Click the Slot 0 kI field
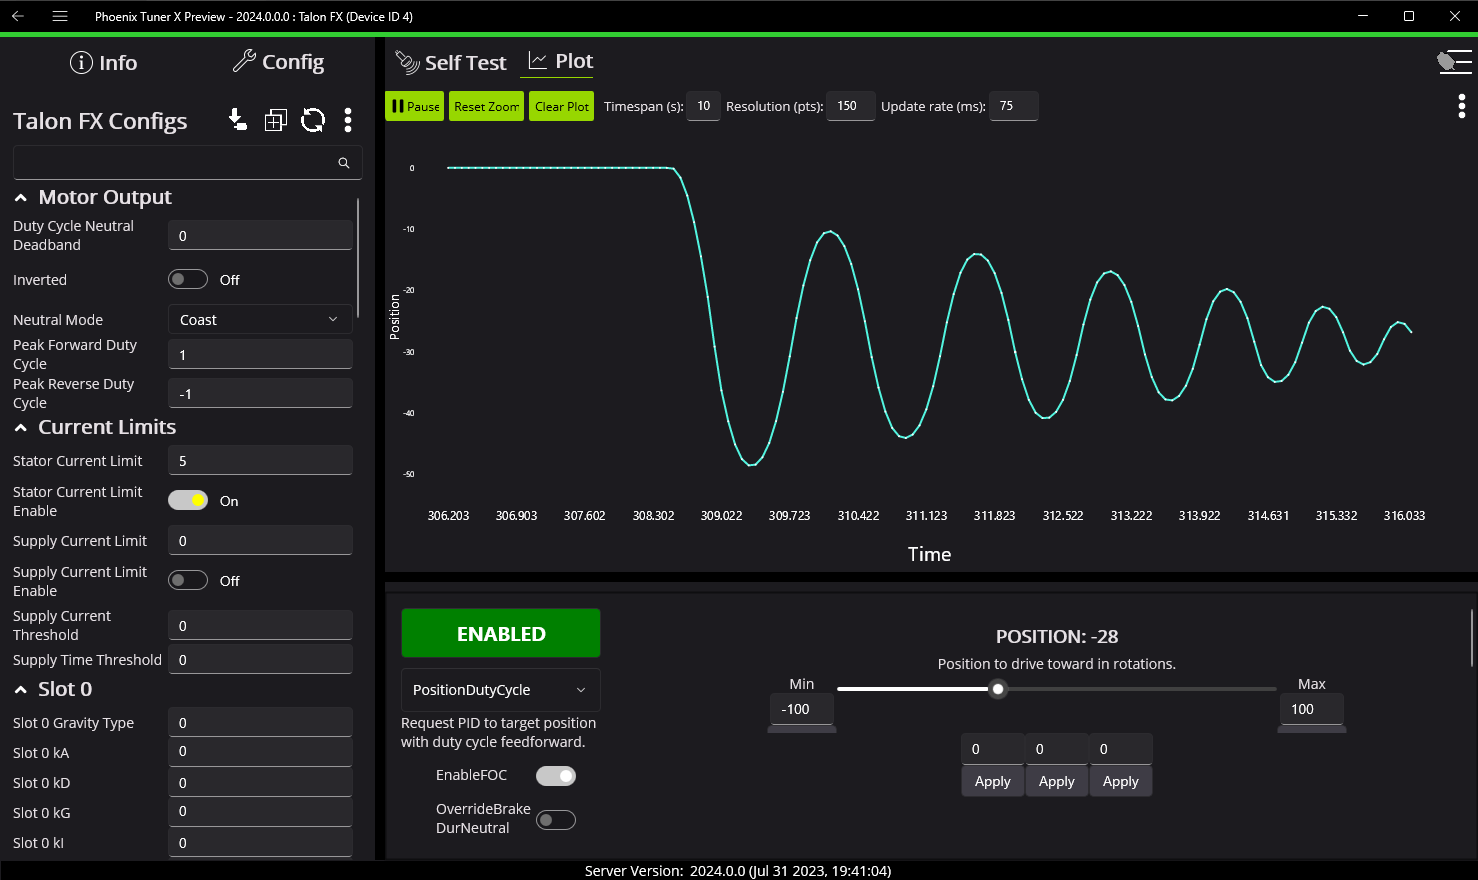Screen dimensions: 1478x880 260,842
